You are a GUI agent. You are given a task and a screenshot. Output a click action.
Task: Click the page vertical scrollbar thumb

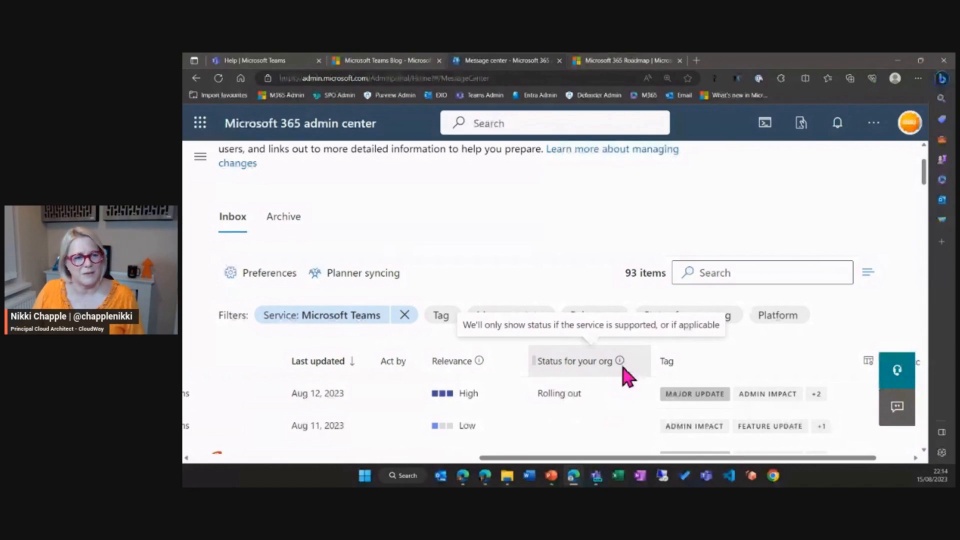pos(923,171)
